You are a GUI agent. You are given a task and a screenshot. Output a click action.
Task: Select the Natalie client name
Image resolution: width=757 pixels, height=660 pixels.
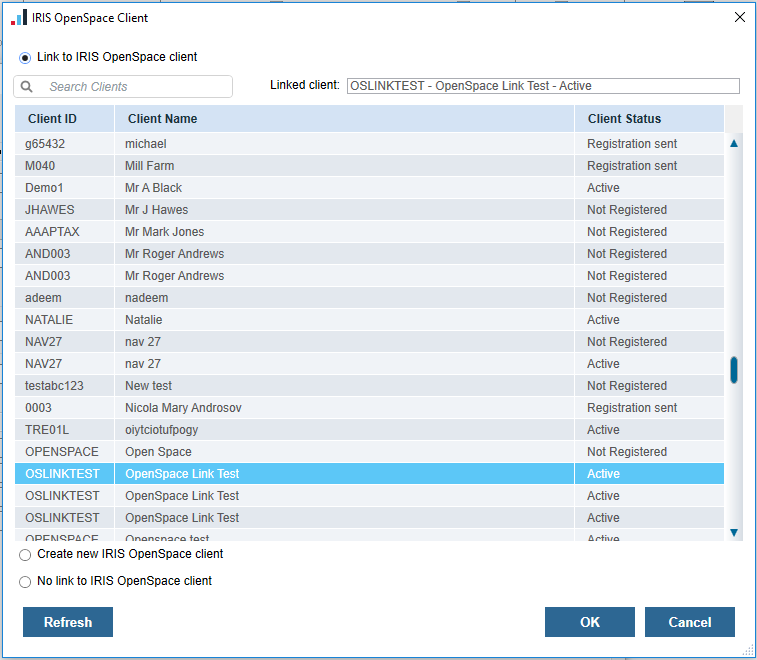[x=144, y=320]
